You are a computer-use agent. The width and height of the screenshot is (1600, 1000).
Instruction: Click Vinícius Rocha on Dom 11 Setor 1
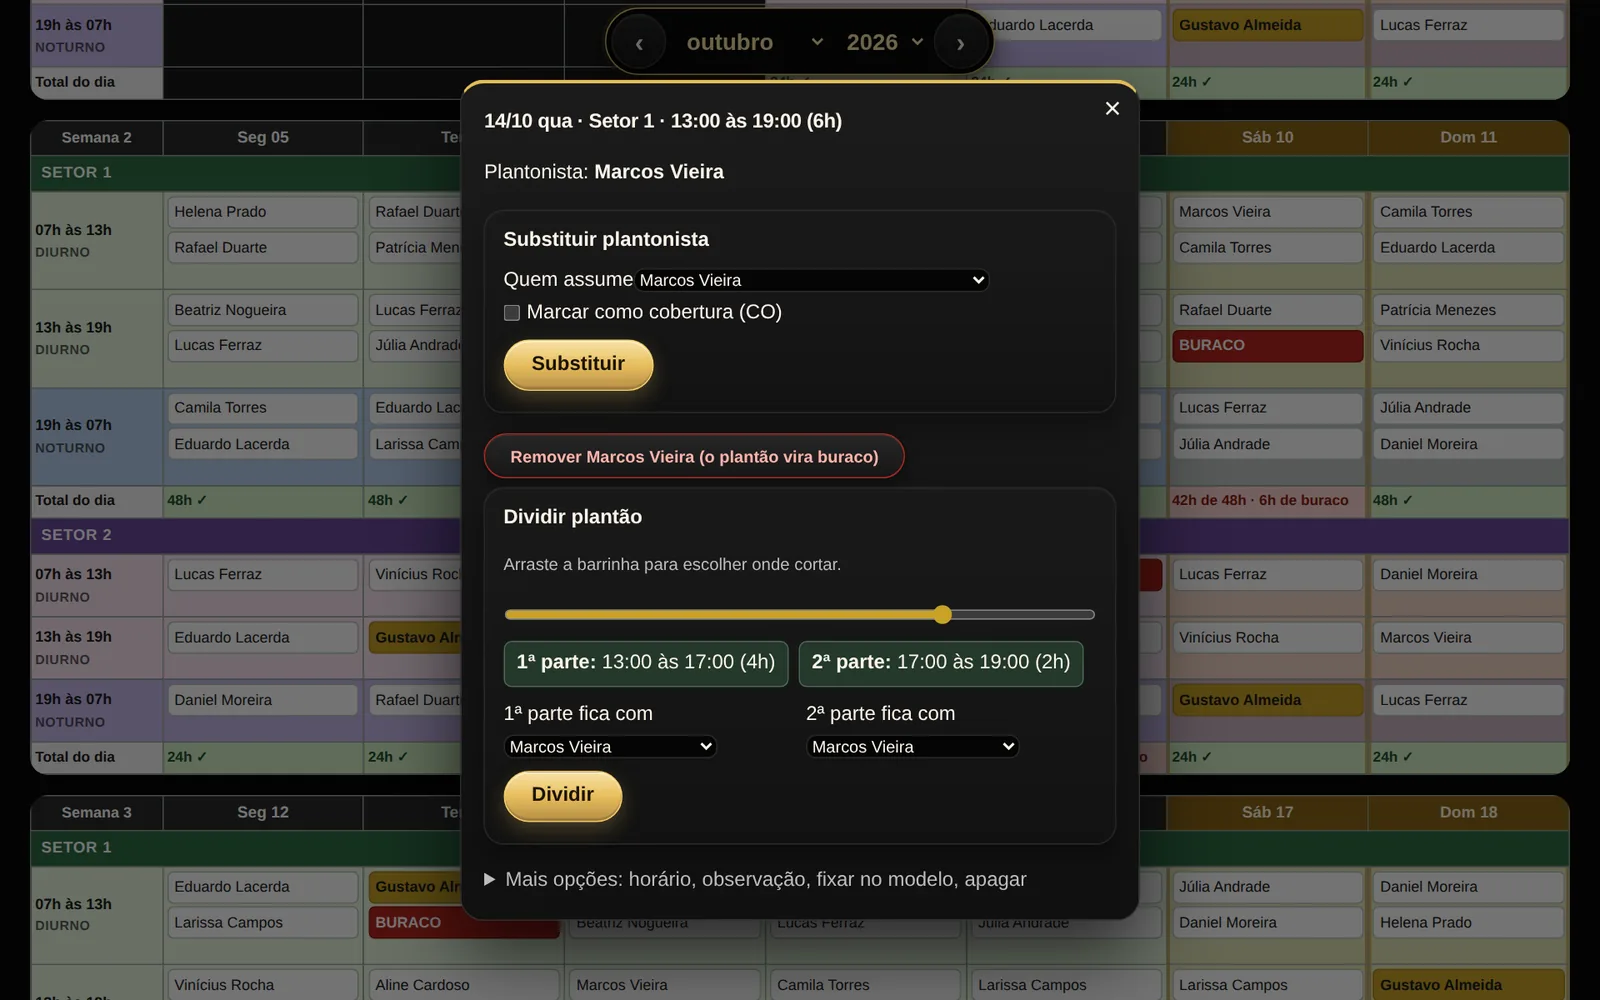point(1468,345)
